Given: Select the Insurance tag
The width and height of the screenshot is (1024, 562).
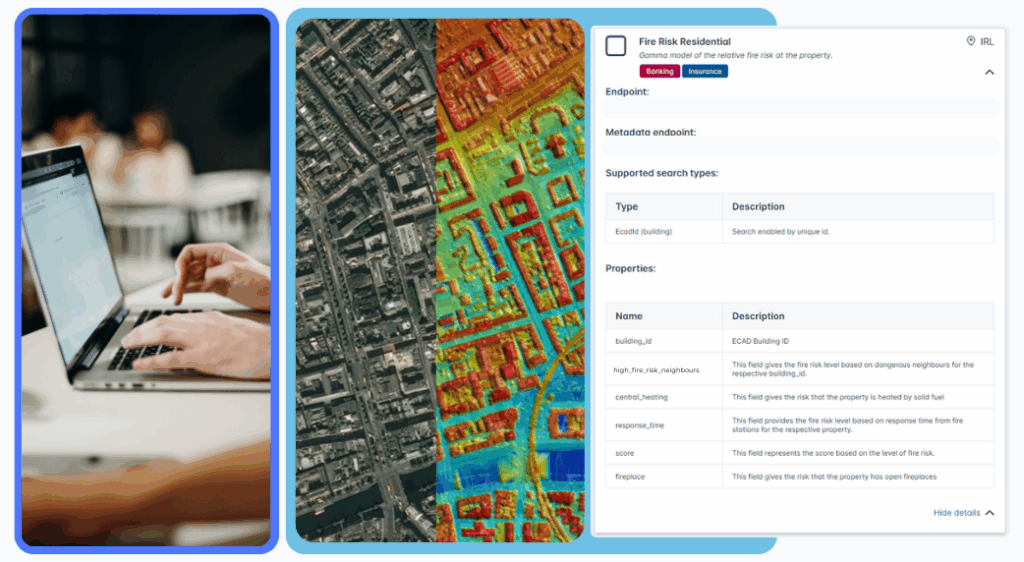Looking at the screenshot, I should coord(705,72).
